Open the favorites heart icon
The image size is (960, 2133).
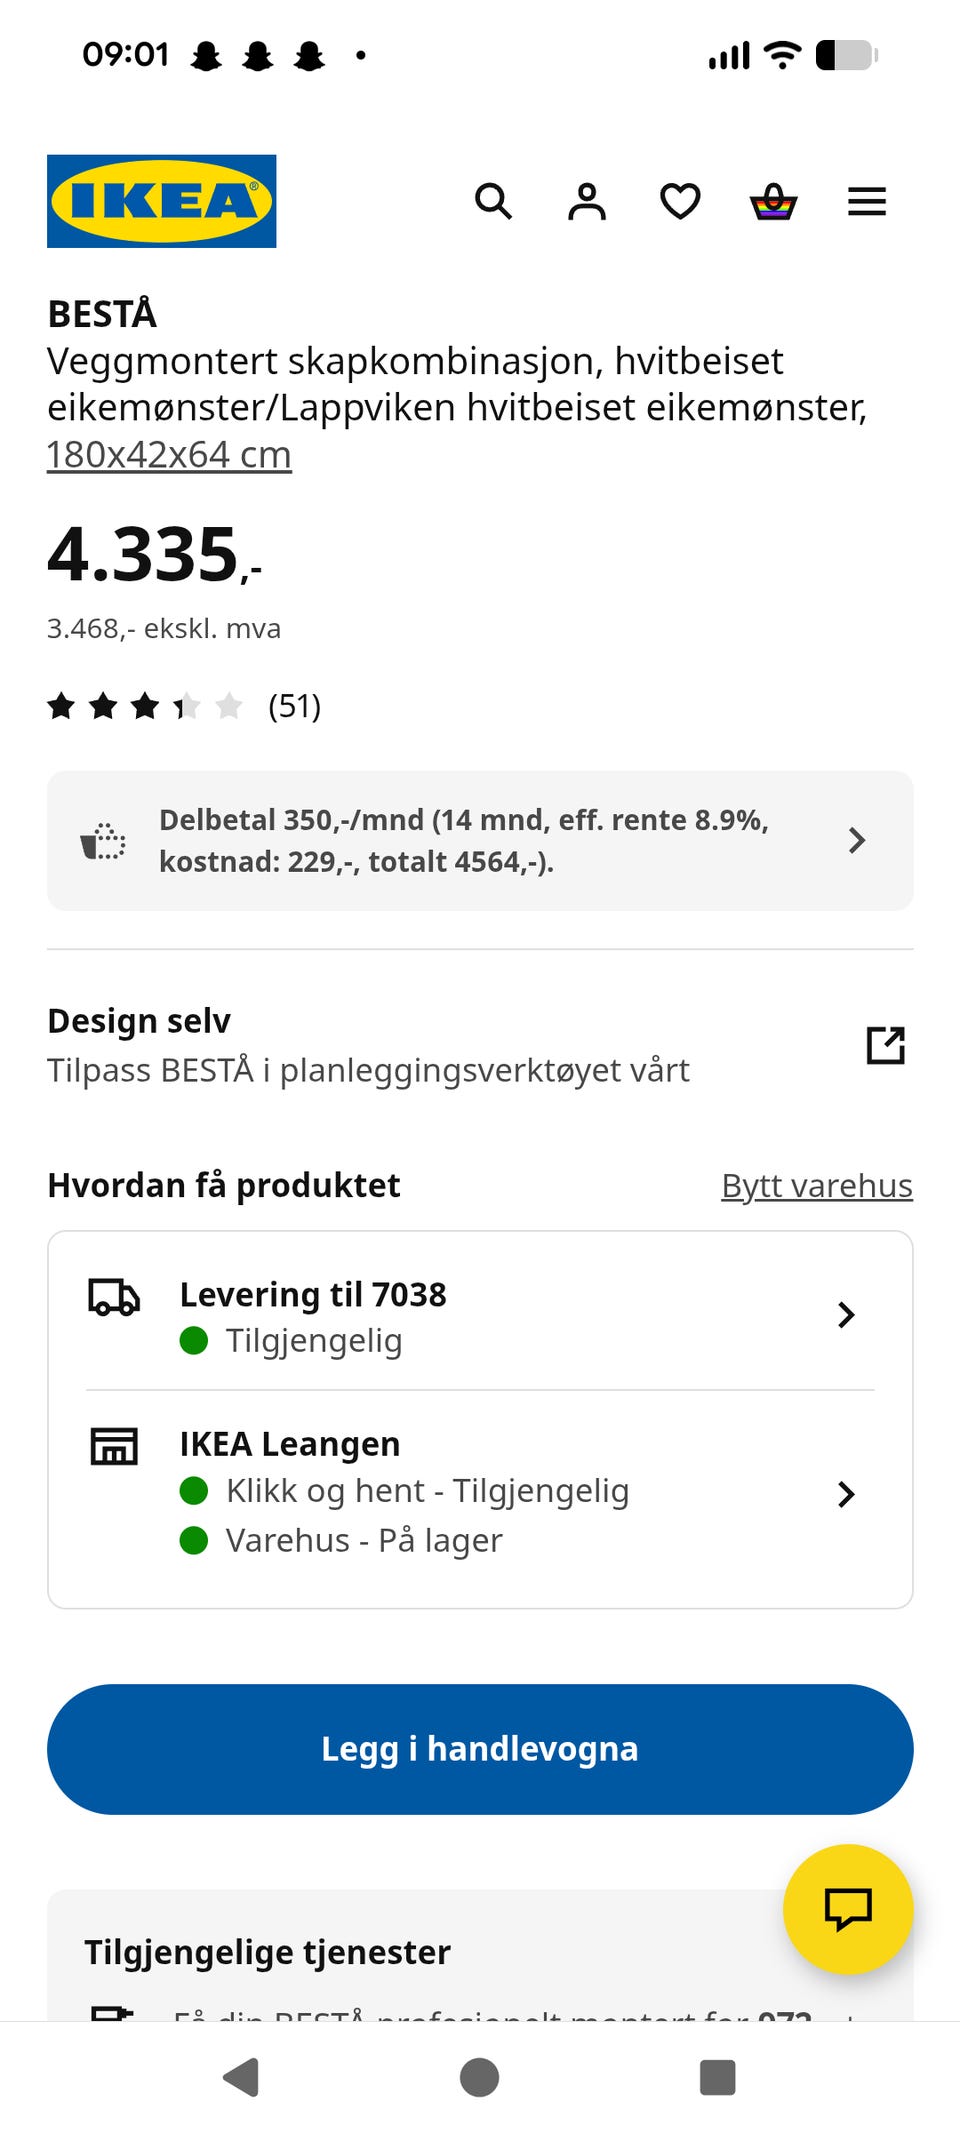coord(680,201)
